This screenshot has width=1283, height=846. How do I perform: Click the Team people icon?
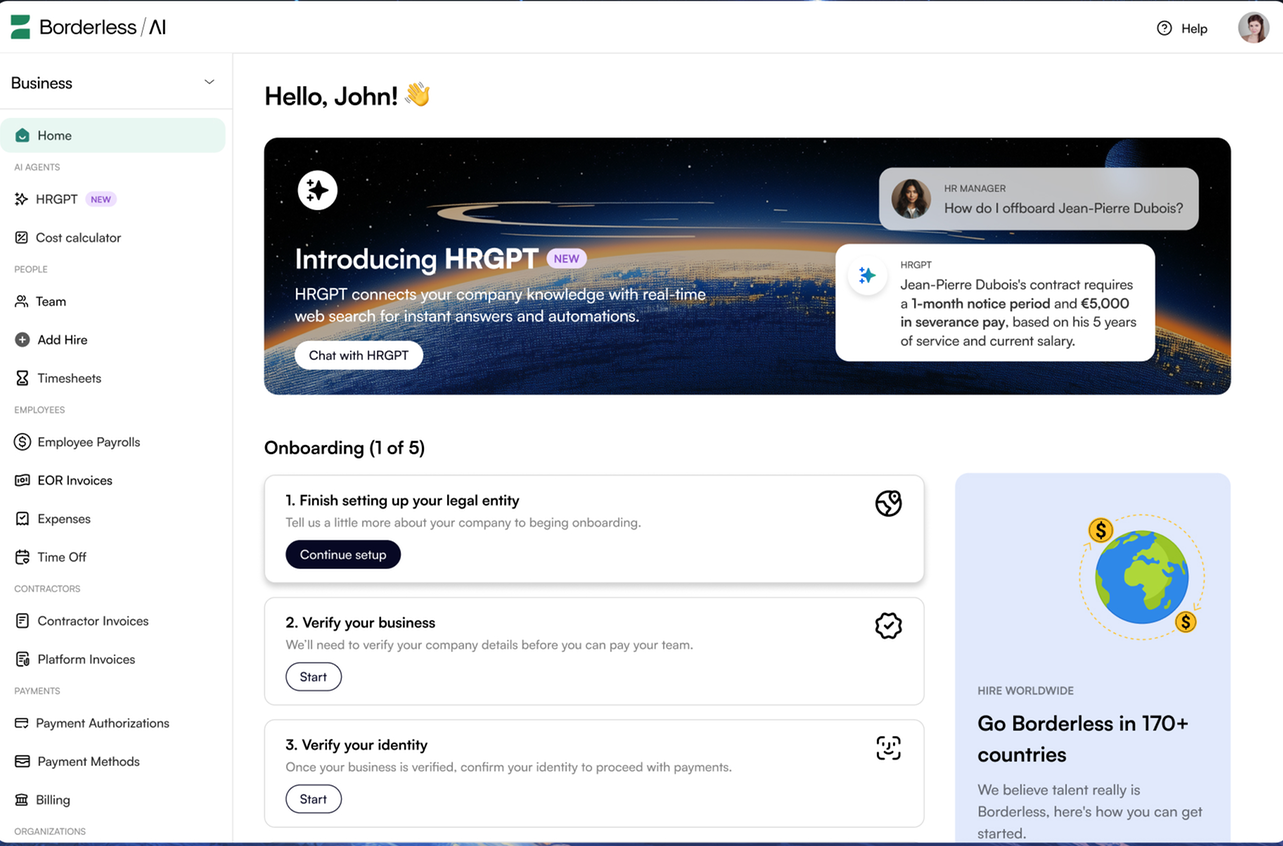coord(22,301)
